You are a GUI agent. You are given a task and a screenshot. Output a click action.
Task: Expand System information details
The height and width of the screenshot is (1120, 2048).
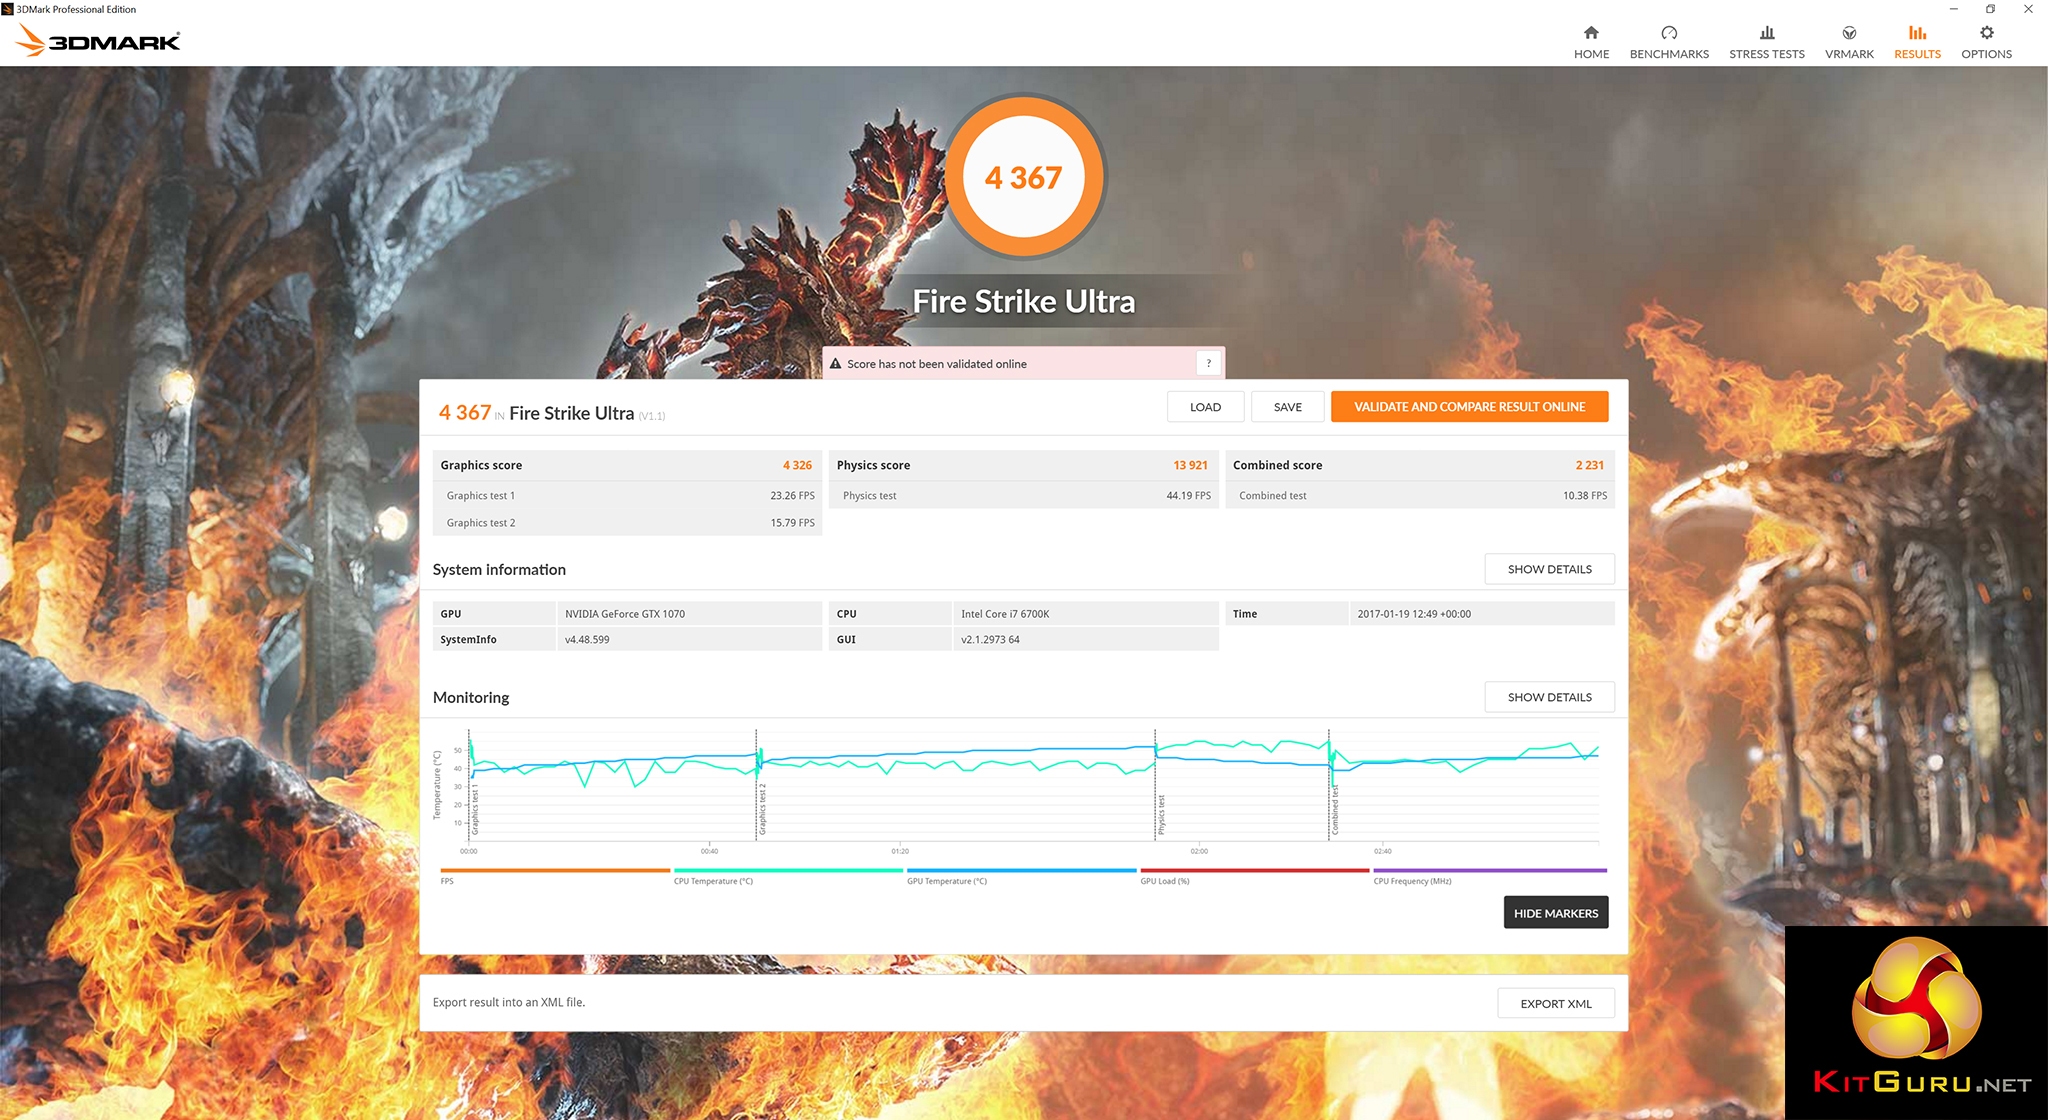pos(1549,569)
